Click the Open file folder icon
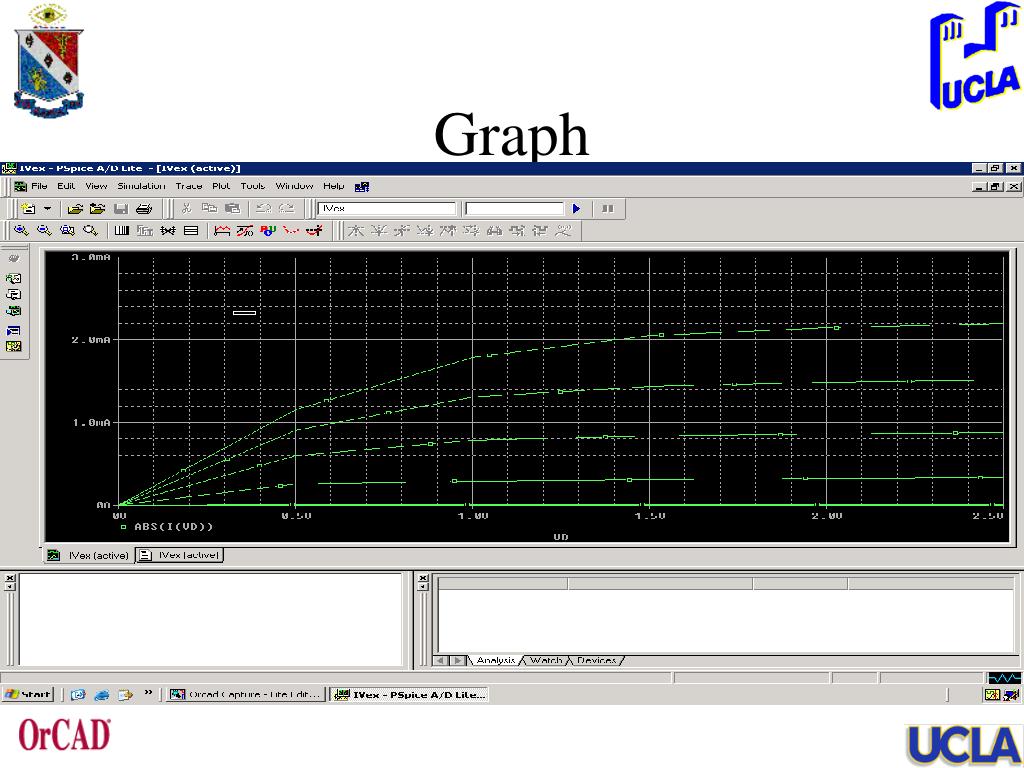Viewport: 1024px width, 768px height. 75,208
